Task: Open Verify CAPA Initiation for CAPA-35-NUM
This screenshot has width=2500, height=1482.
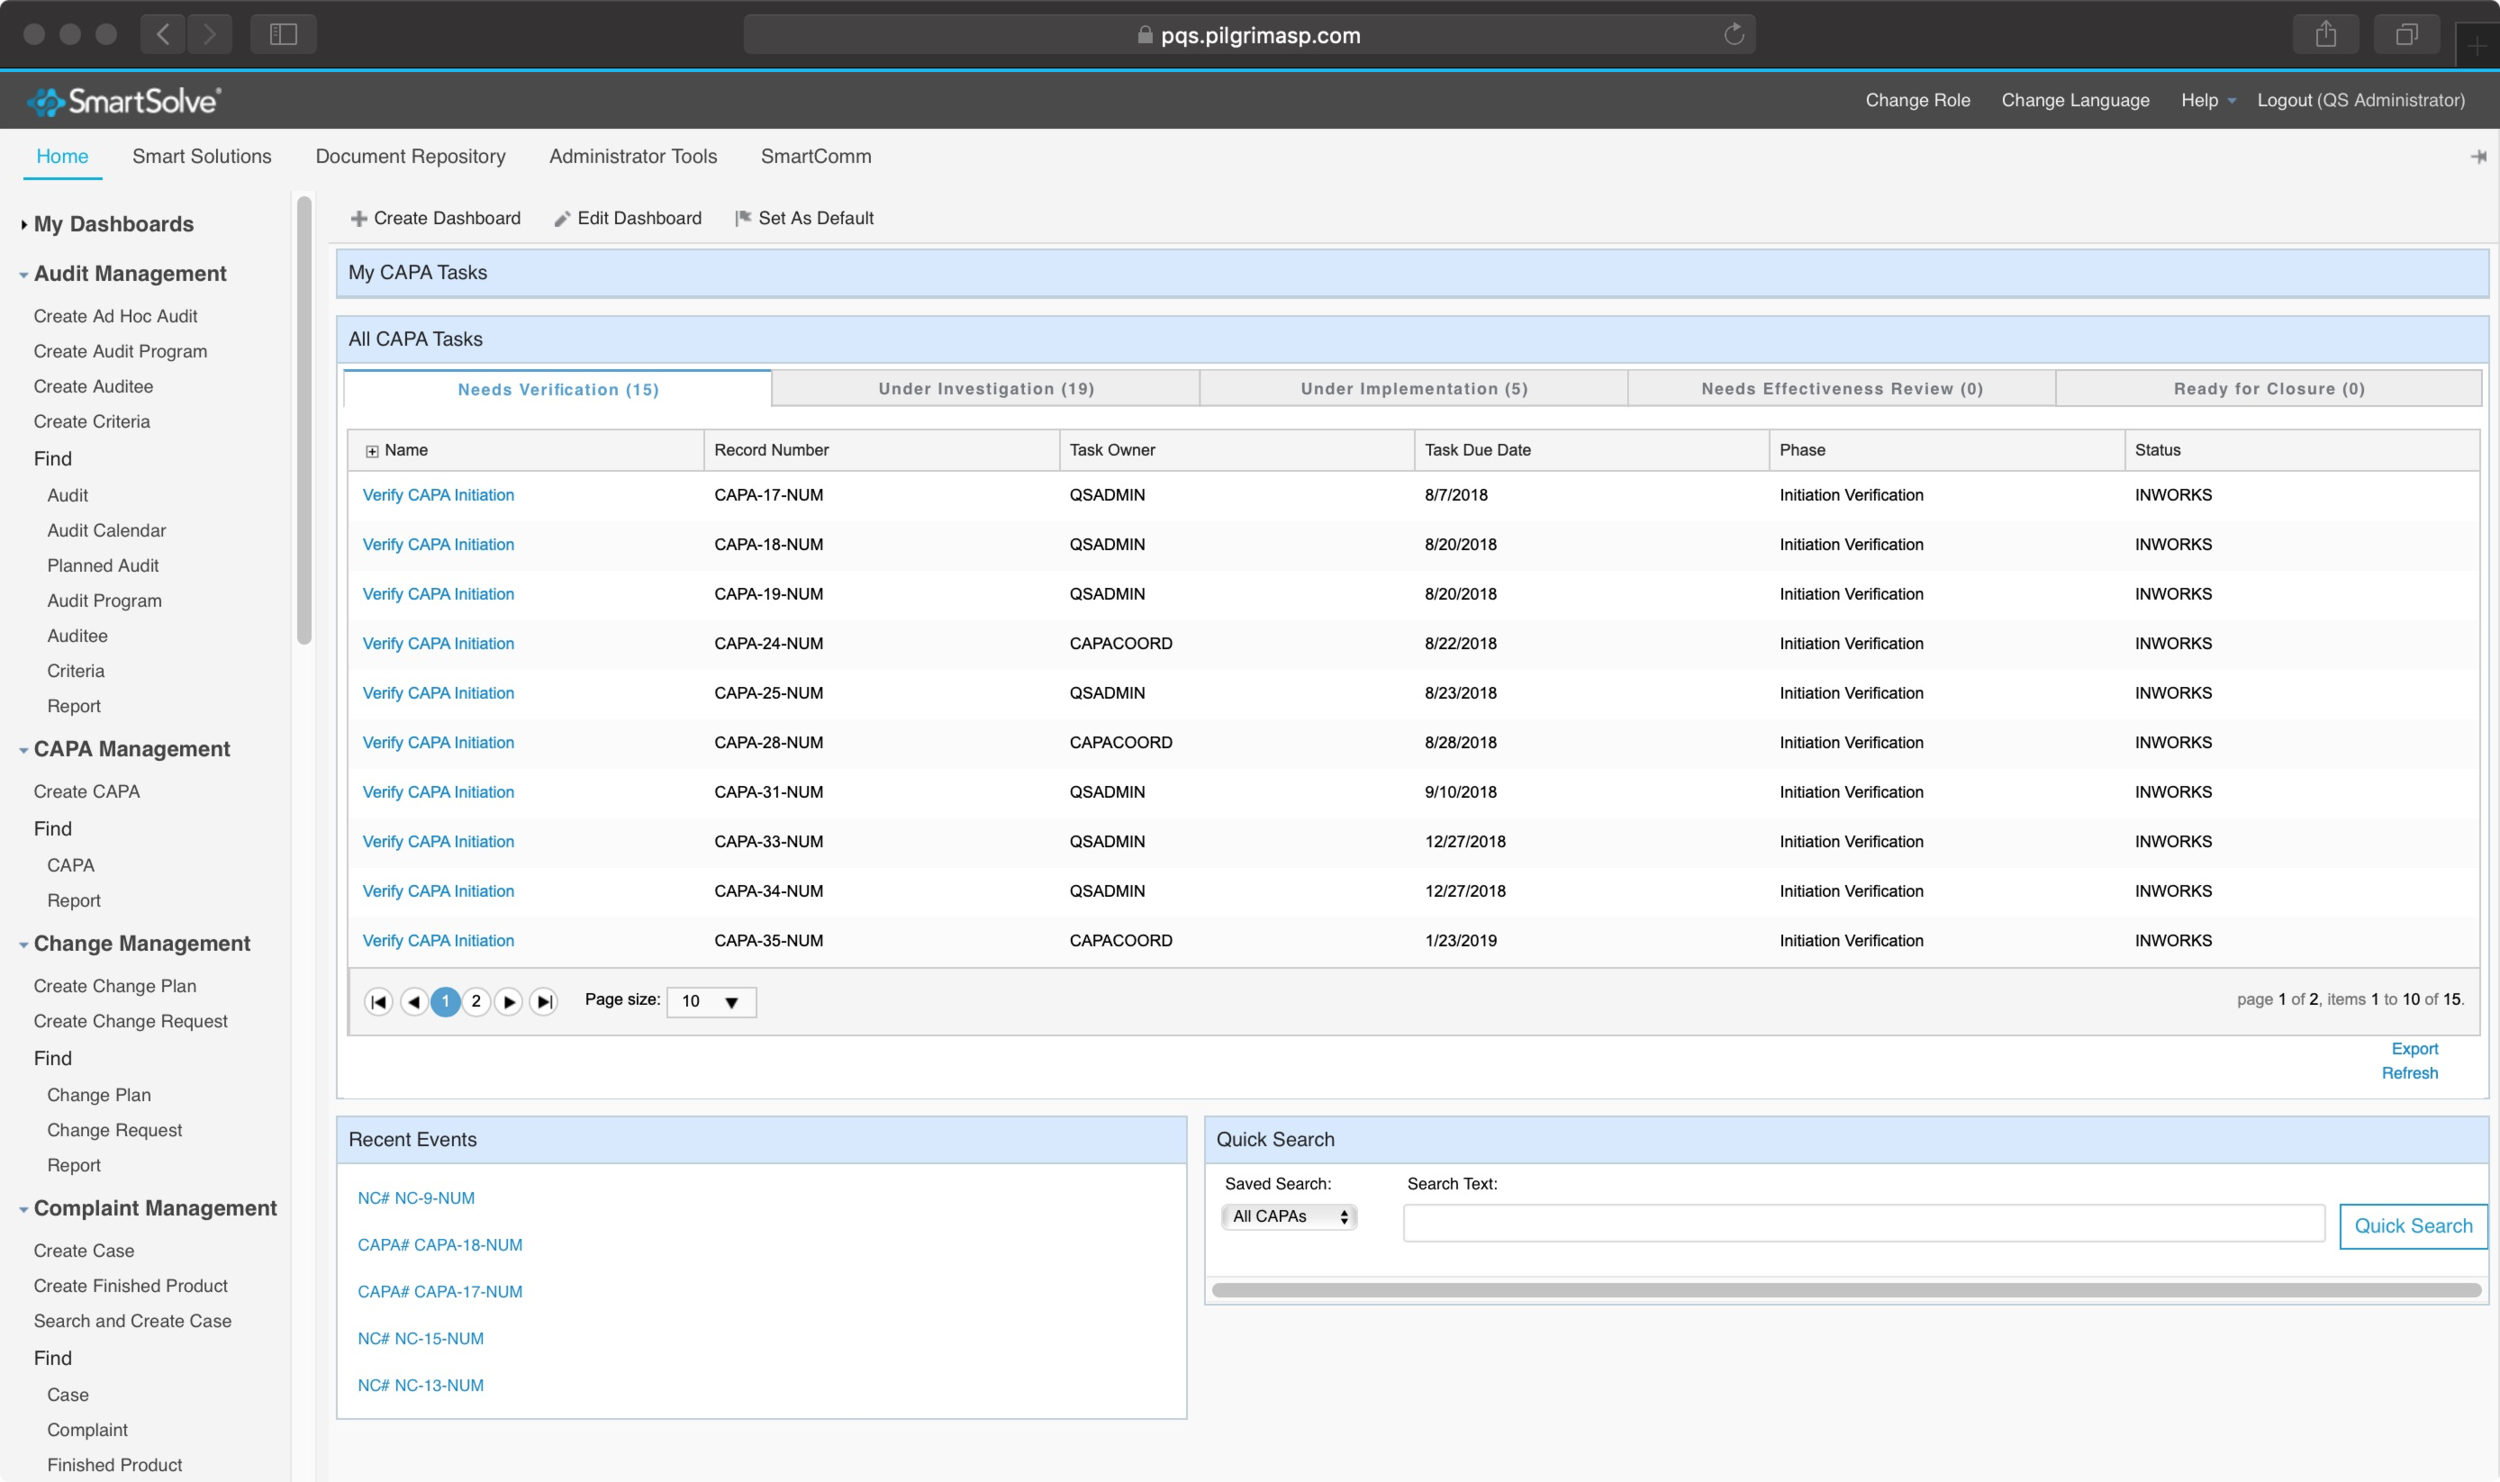Action: pyautogui.click(x=438, y=941)
